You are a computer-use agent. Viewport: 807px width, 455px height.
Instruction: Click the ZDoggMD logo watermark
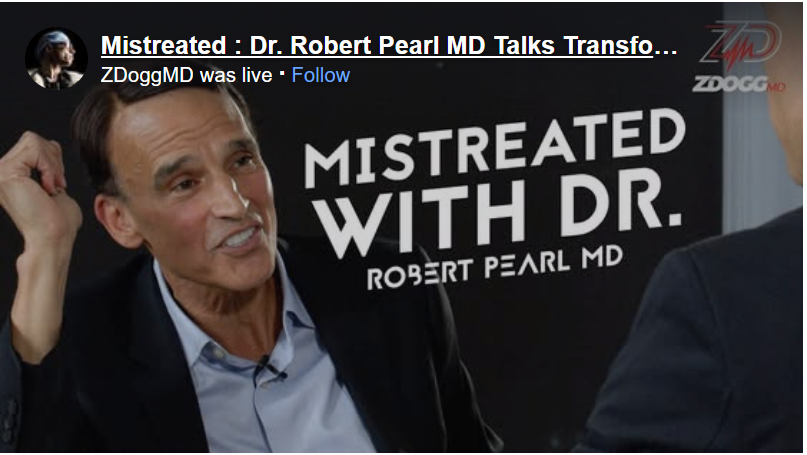739,57
